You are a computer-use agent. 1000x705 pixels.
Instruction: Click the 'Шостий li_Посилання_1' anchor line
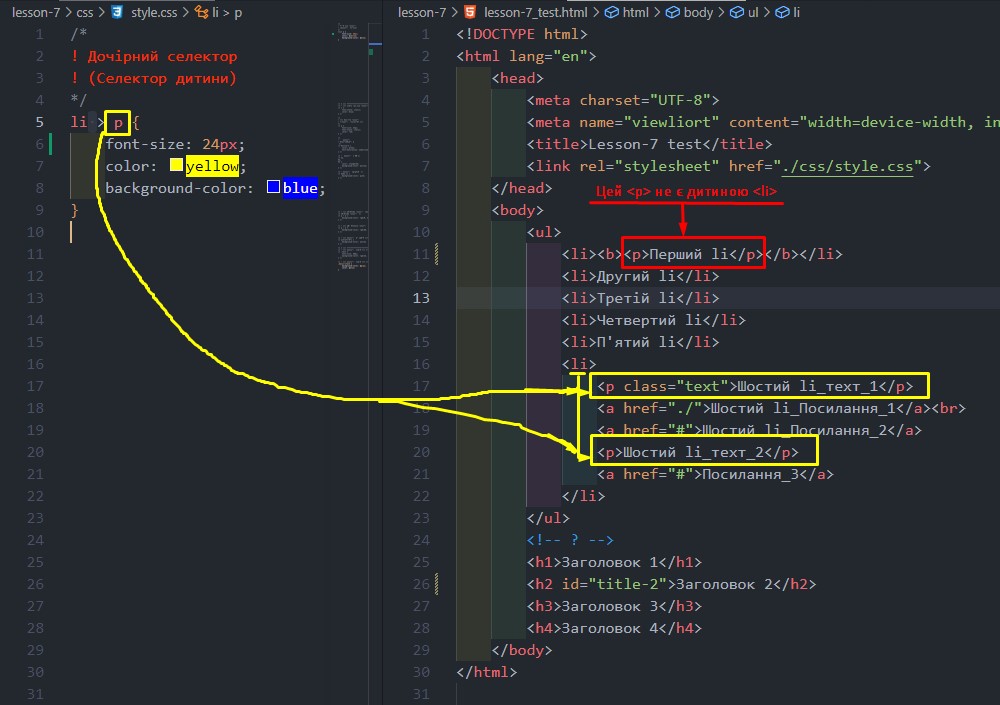point(781,408)
